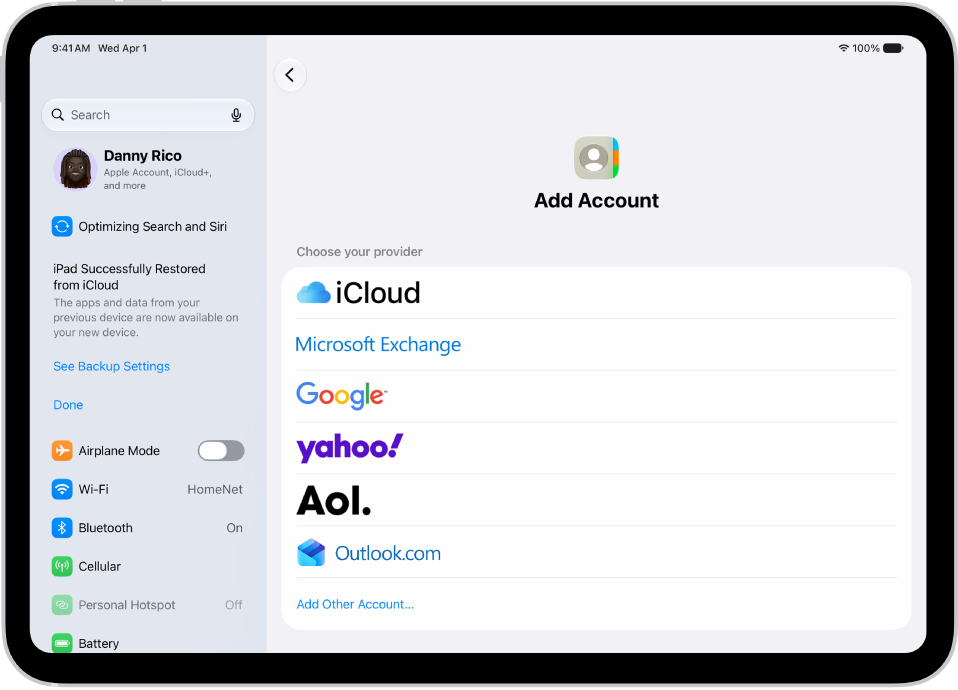Tap the Airplane Mode icon

[62, 451]
